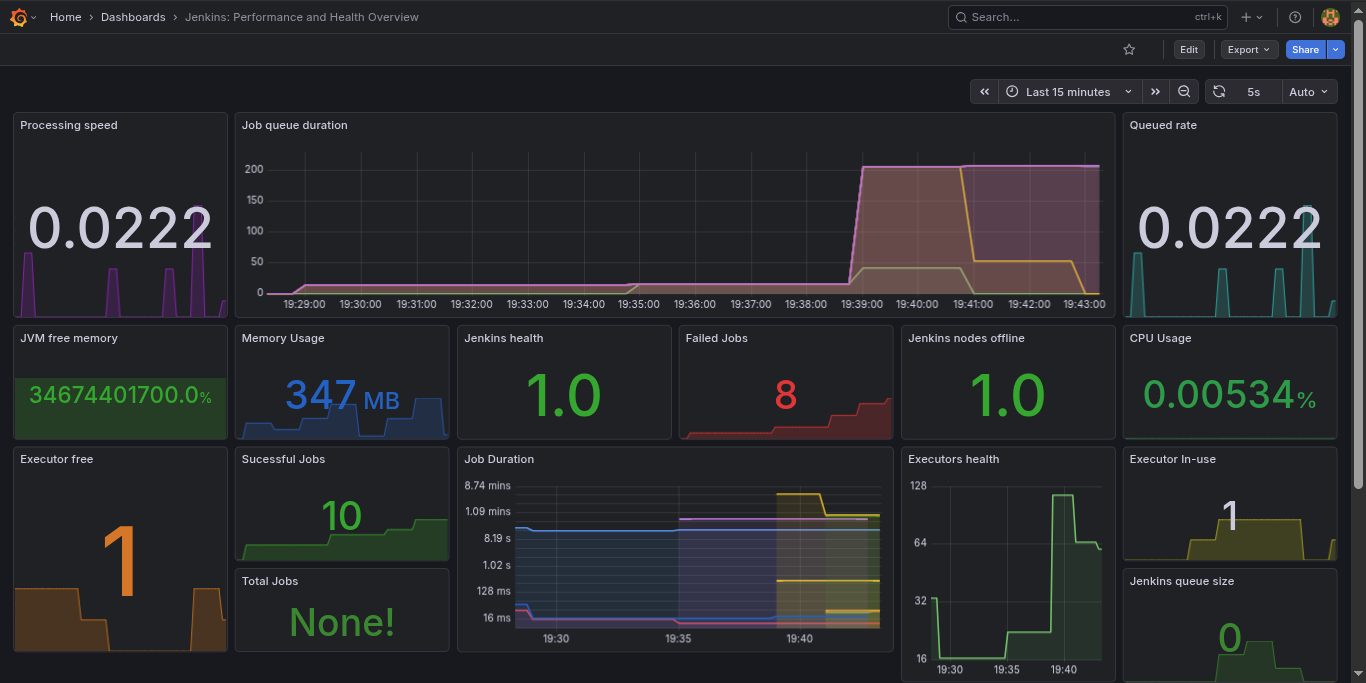The height and width of the screenshot is (683, 1366).
Task: Shift time range forward with the double-right arrows
Action: pyautogui.click(x=1156, y=91)
